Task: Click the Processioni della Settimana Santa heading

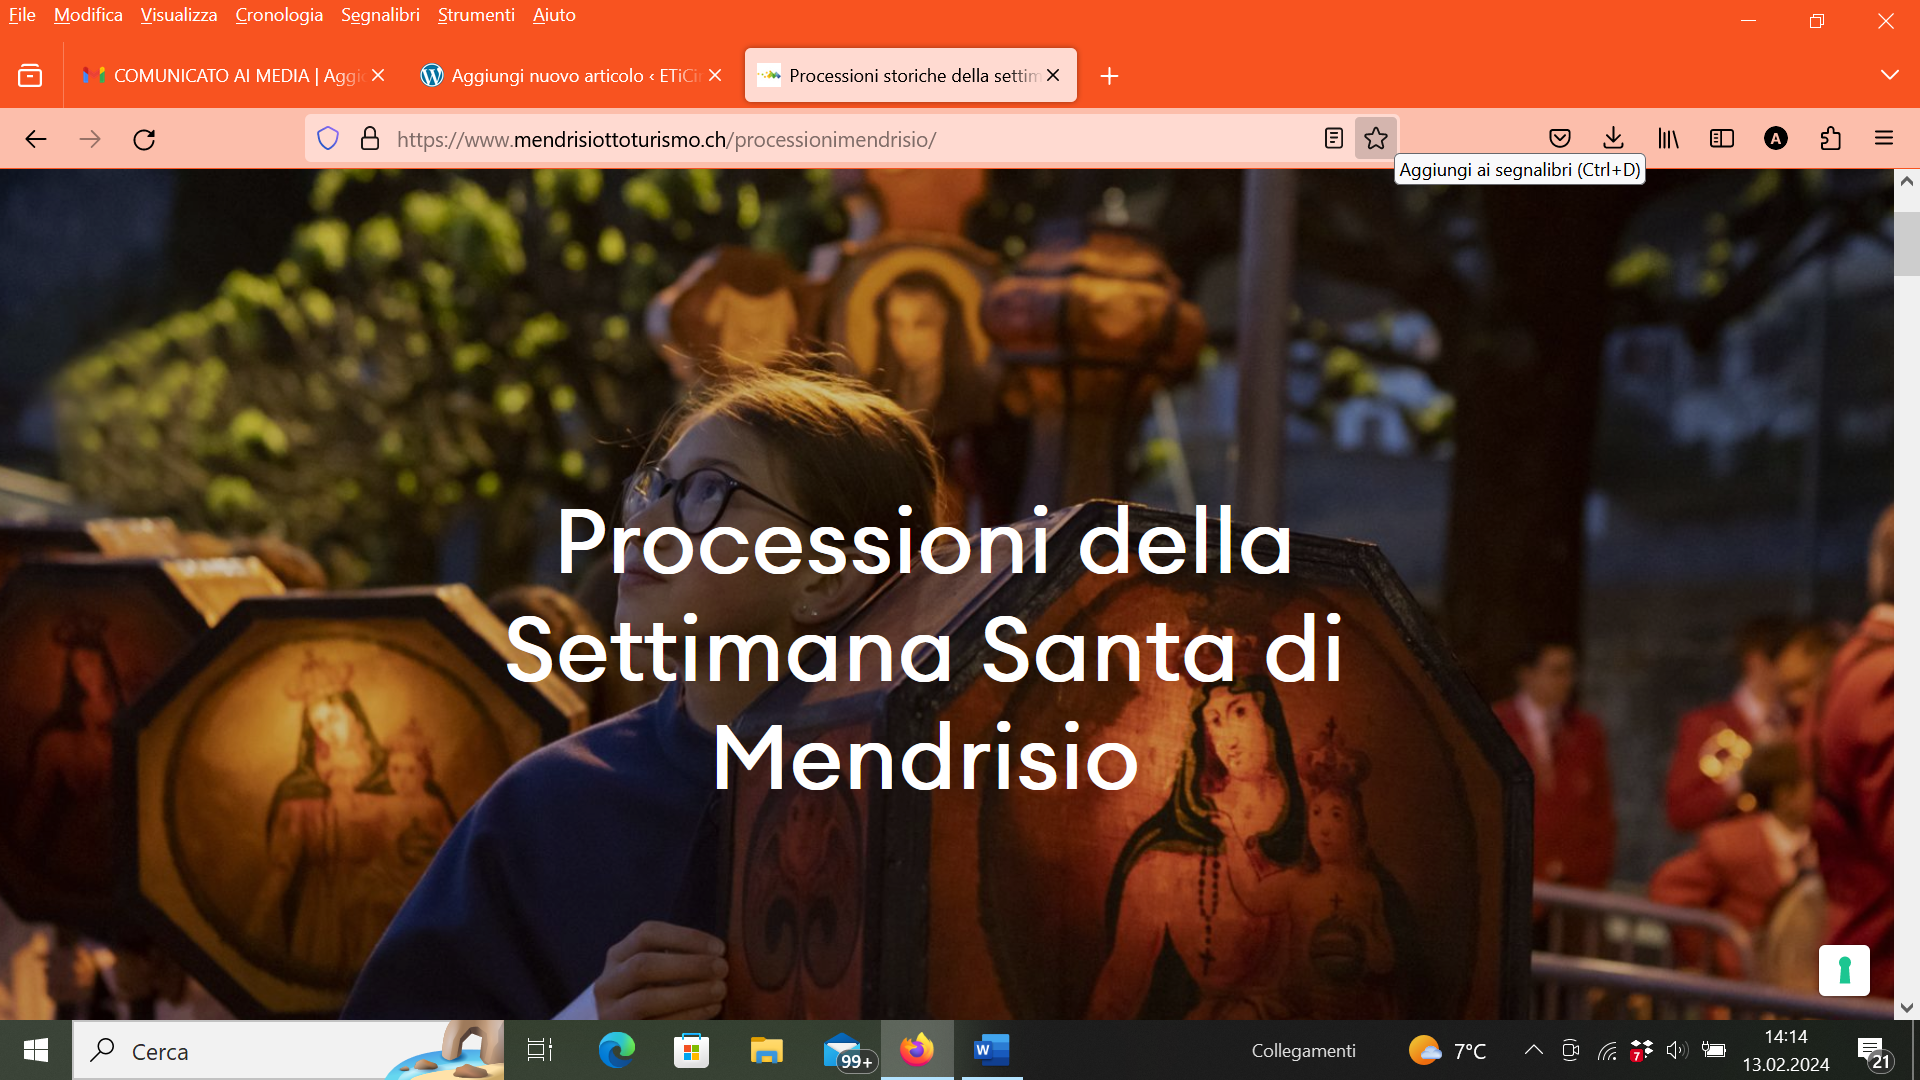Action: [925, 650]
